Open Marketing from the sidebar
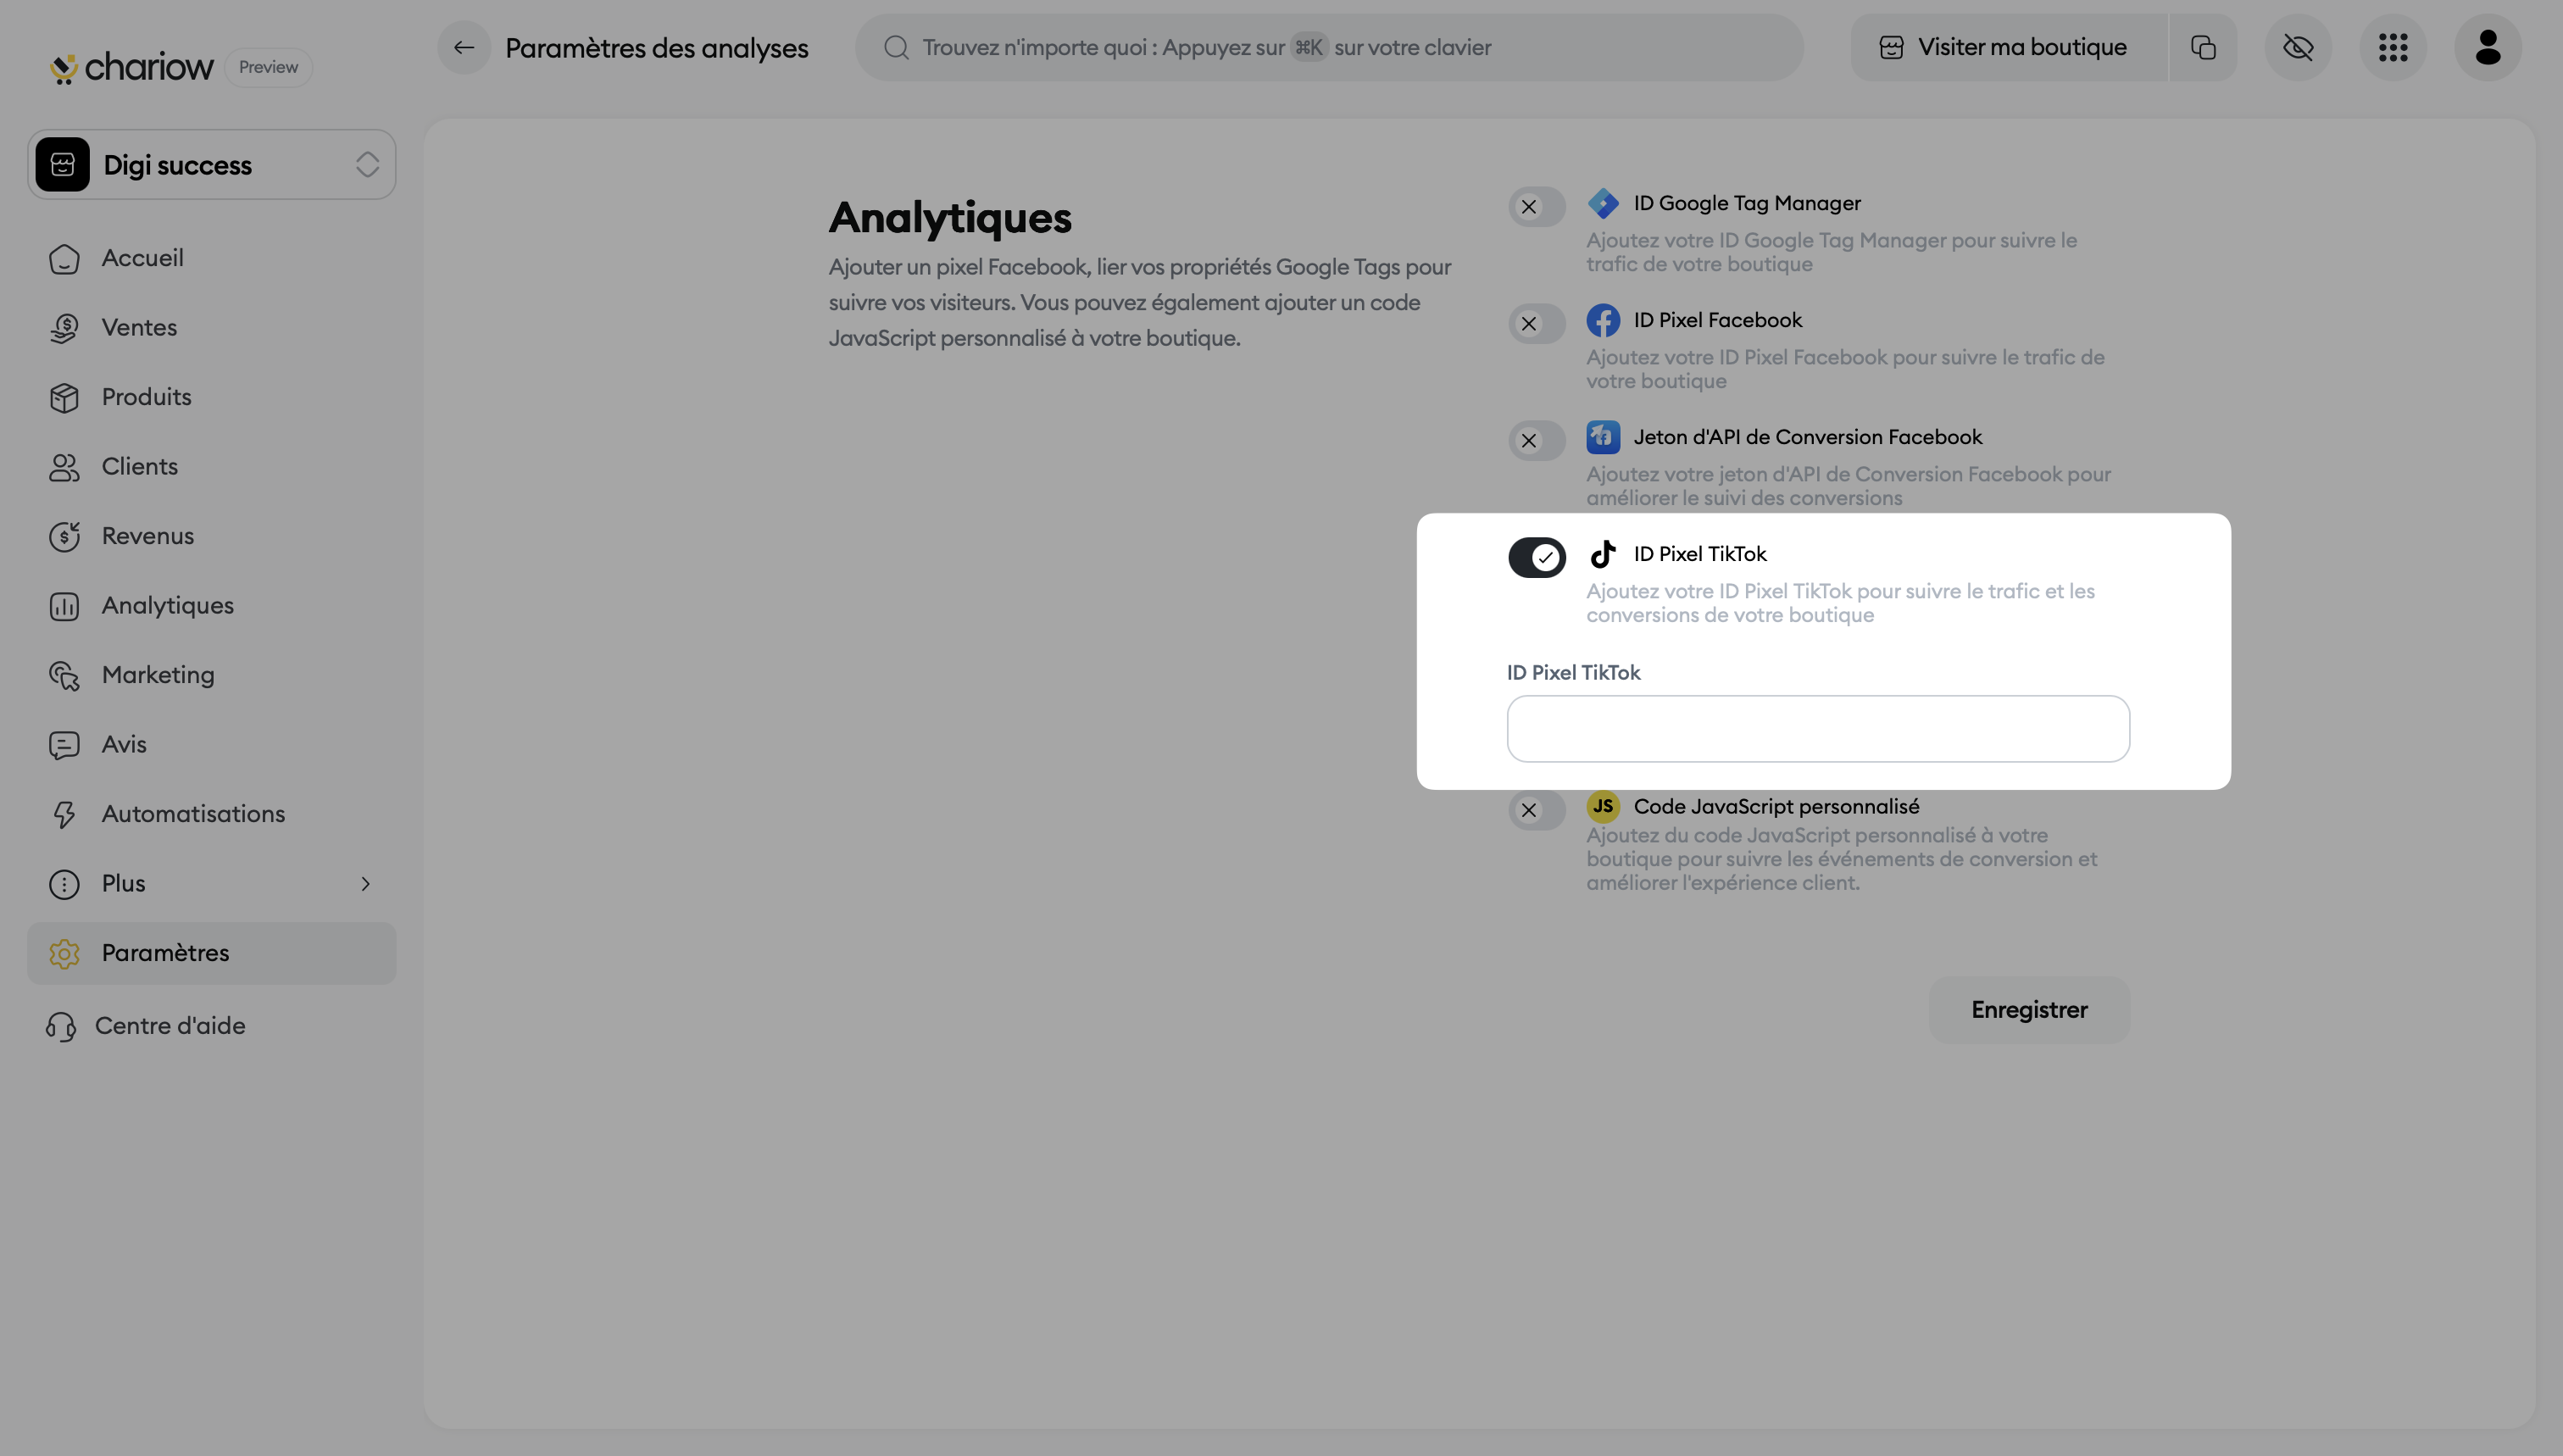This screenshot has width=2563, height=1456. tap(158, 675)
